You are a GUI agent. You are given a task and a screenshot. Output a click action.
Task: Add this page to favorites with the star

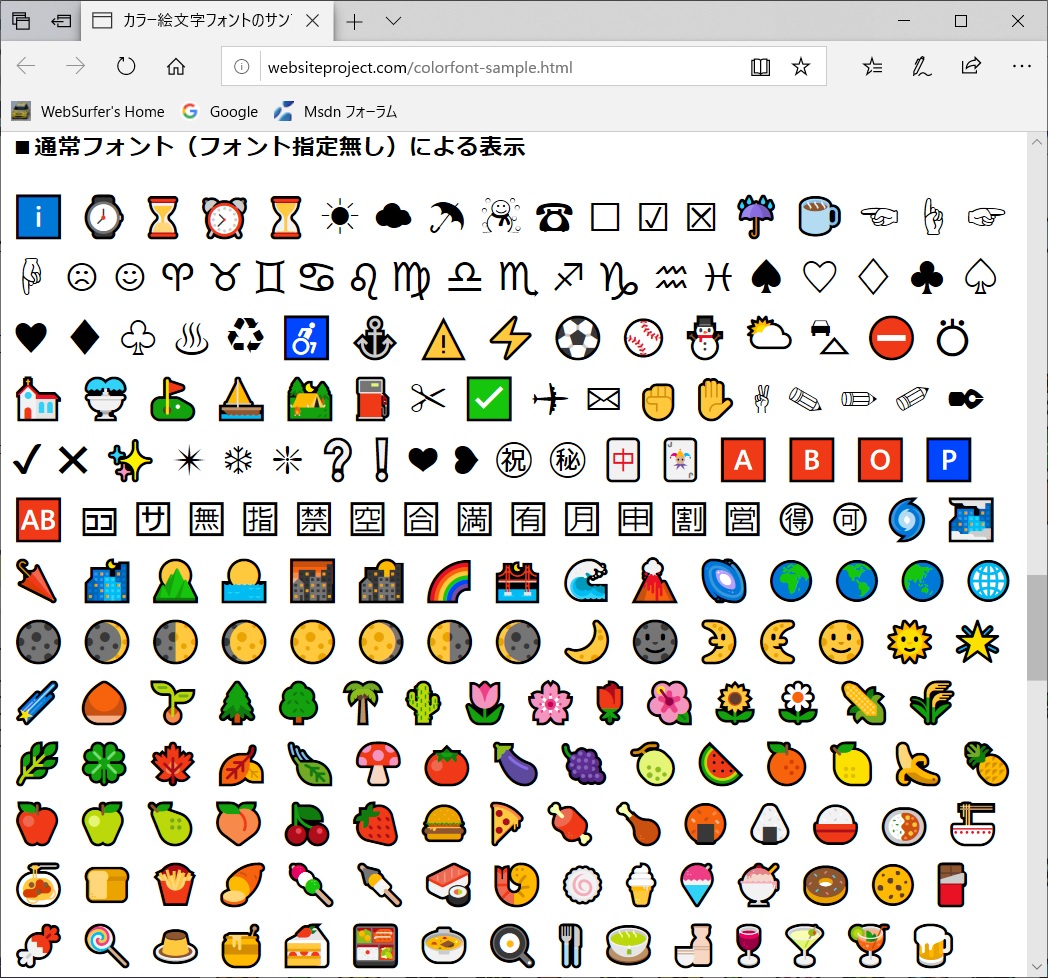[x=801, y=66]
